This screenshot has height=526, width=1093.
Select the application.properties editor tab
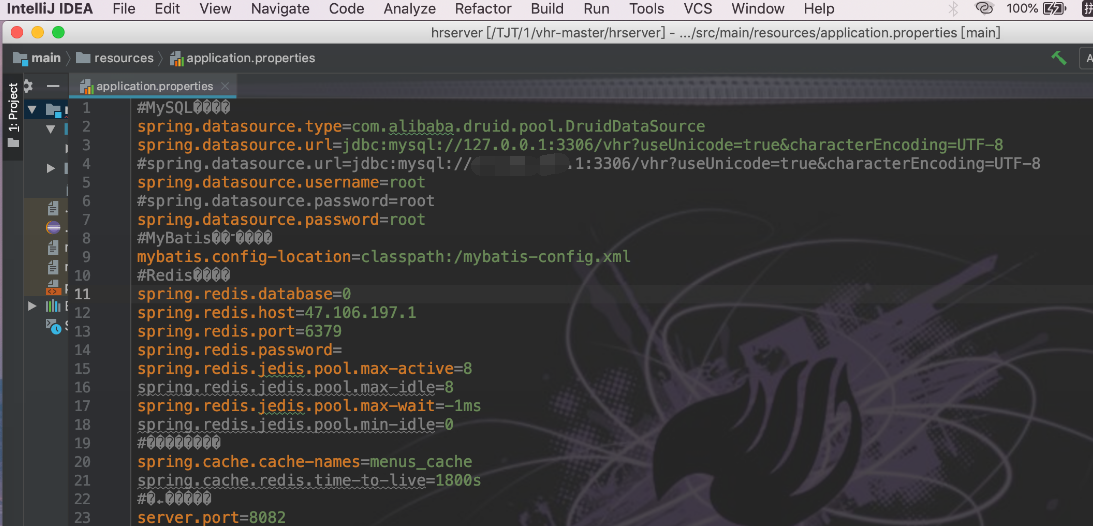point(154,86)
